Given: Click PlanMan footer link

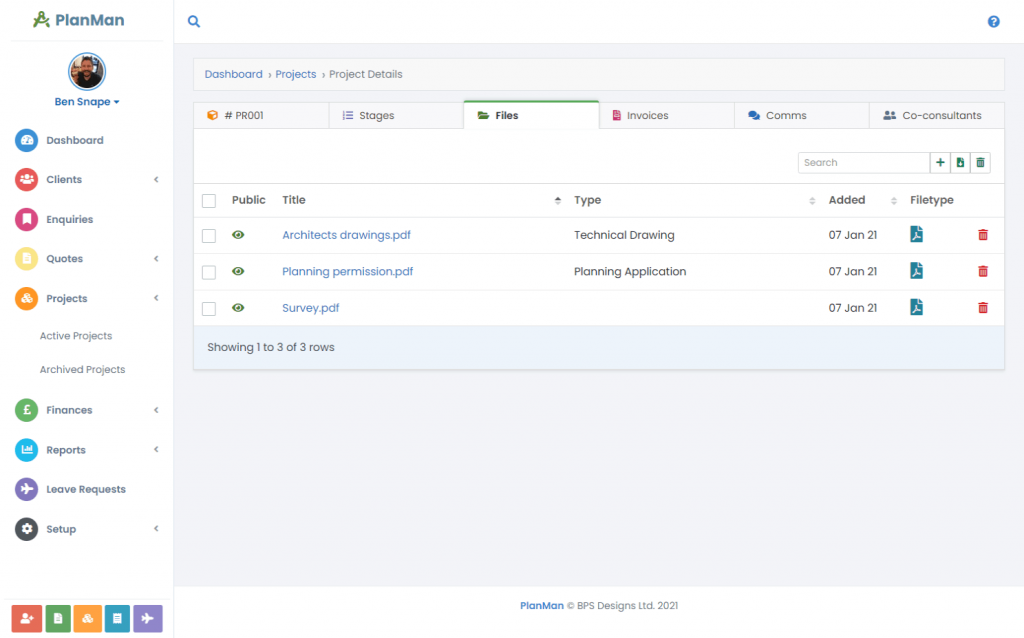Looking at the screenshot, I should [541, 606].
